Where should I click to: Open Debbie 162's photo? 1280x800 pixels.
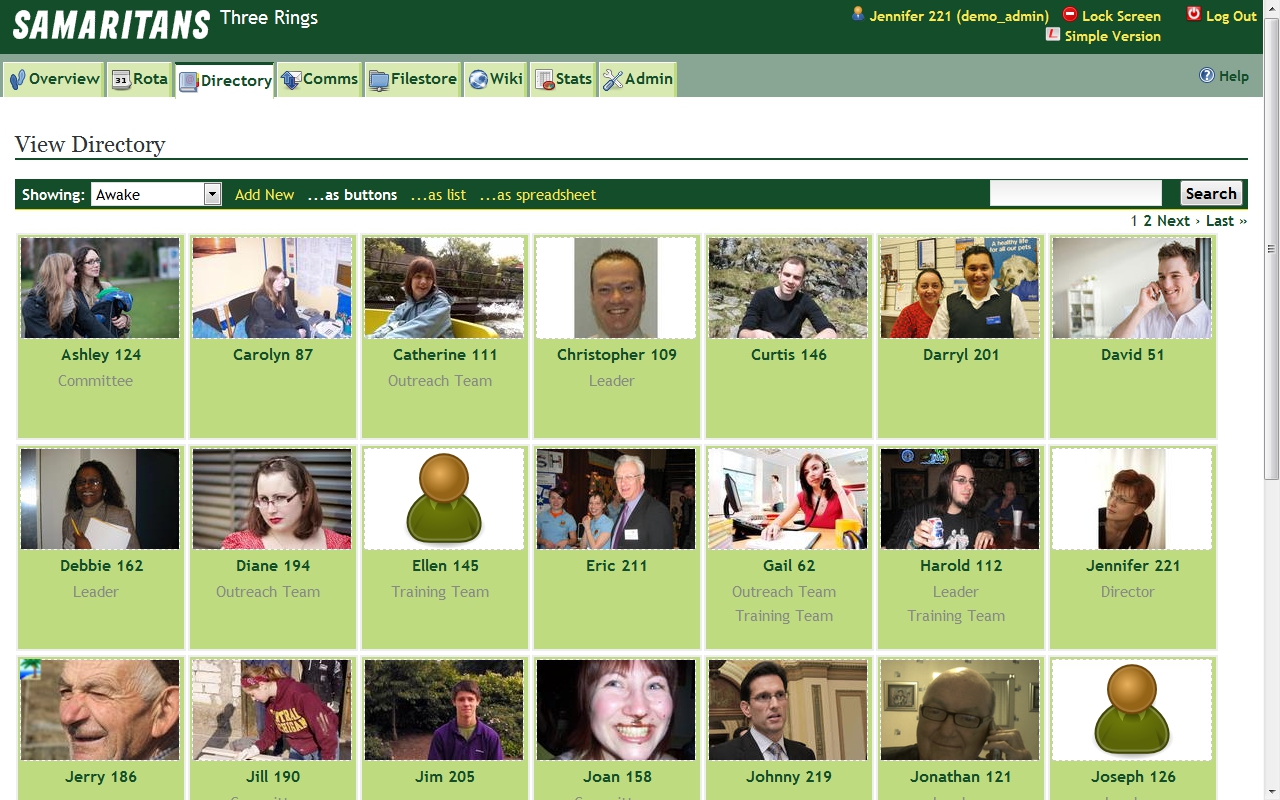click(100, 499)
